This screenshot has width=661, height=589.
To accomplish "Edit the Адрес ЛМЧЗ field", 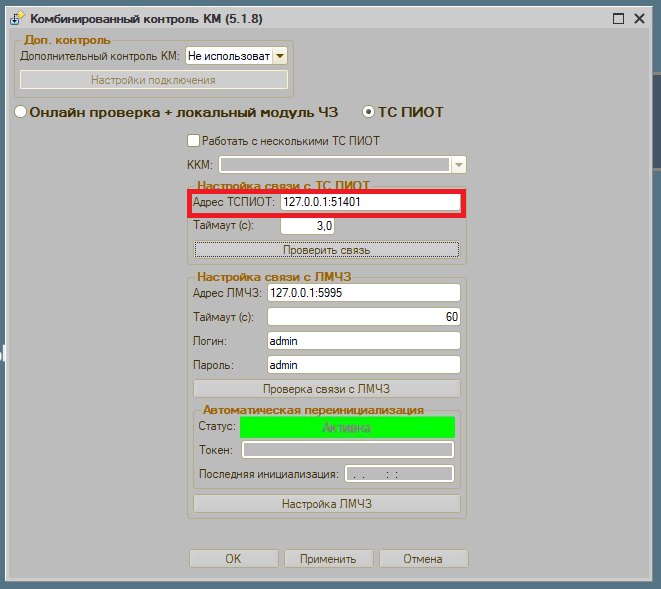I will [363, 293].
